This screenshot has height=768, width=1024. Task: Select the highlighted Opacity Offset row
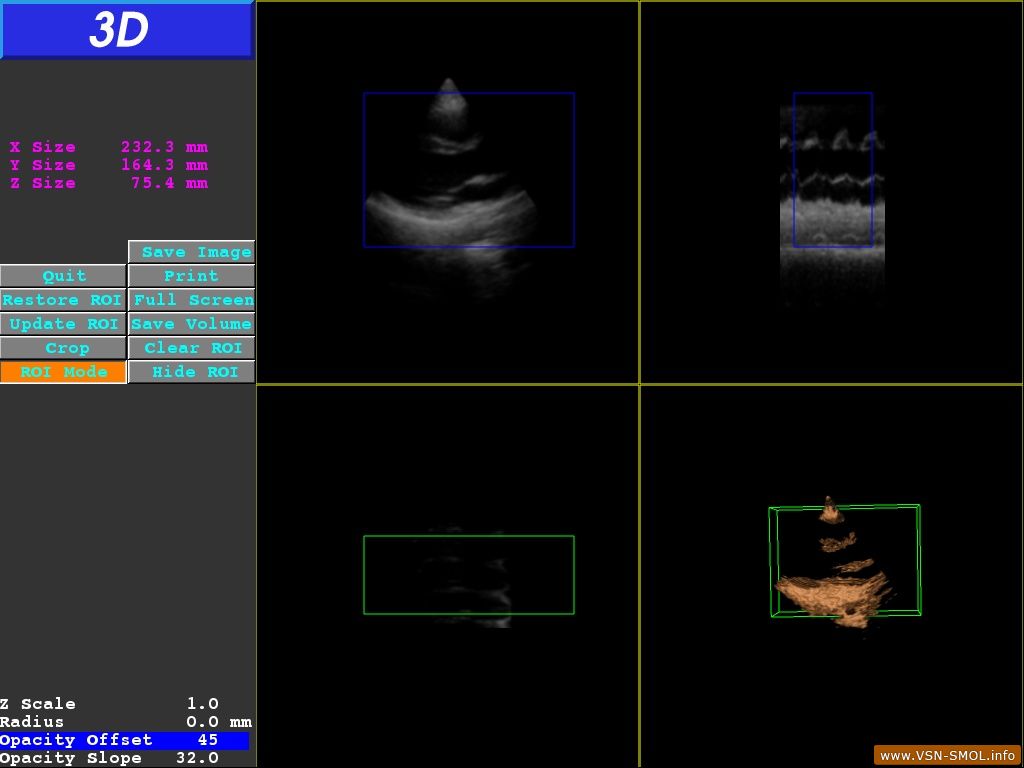pos(124,741)
